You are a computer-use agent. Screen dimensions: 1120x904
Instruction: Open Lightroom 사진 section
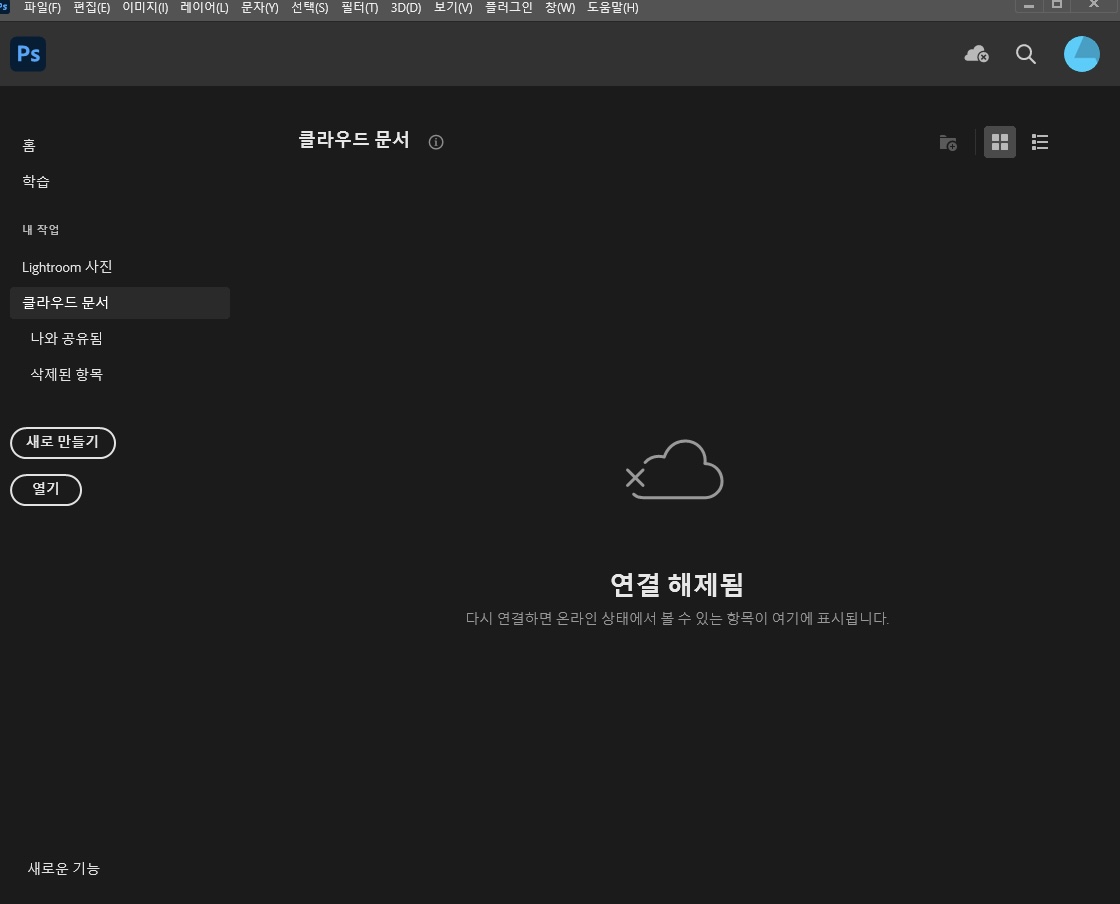click(x=67, y=267)
